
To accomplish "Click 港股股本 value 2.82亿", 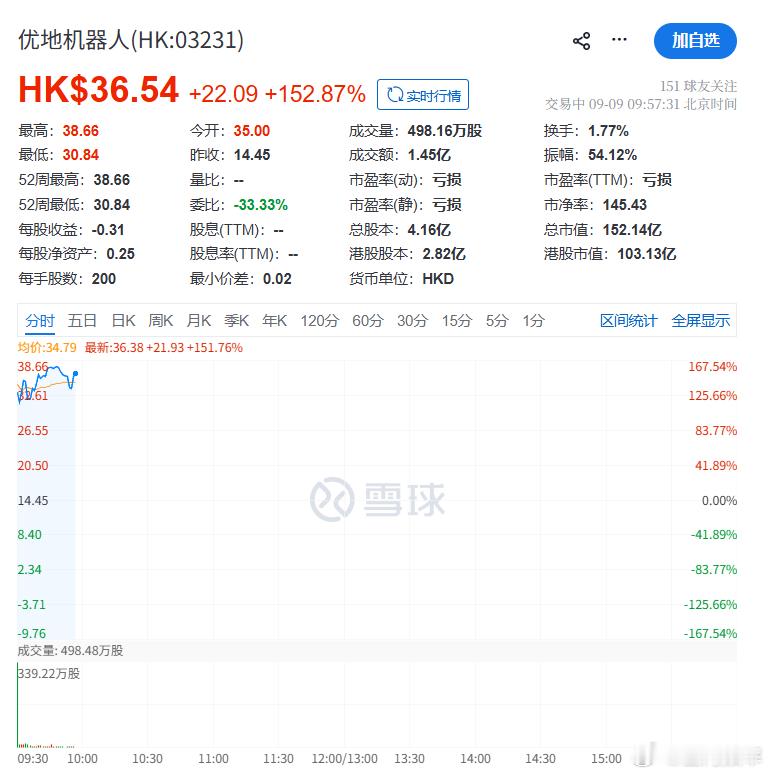I will [444, 254].
